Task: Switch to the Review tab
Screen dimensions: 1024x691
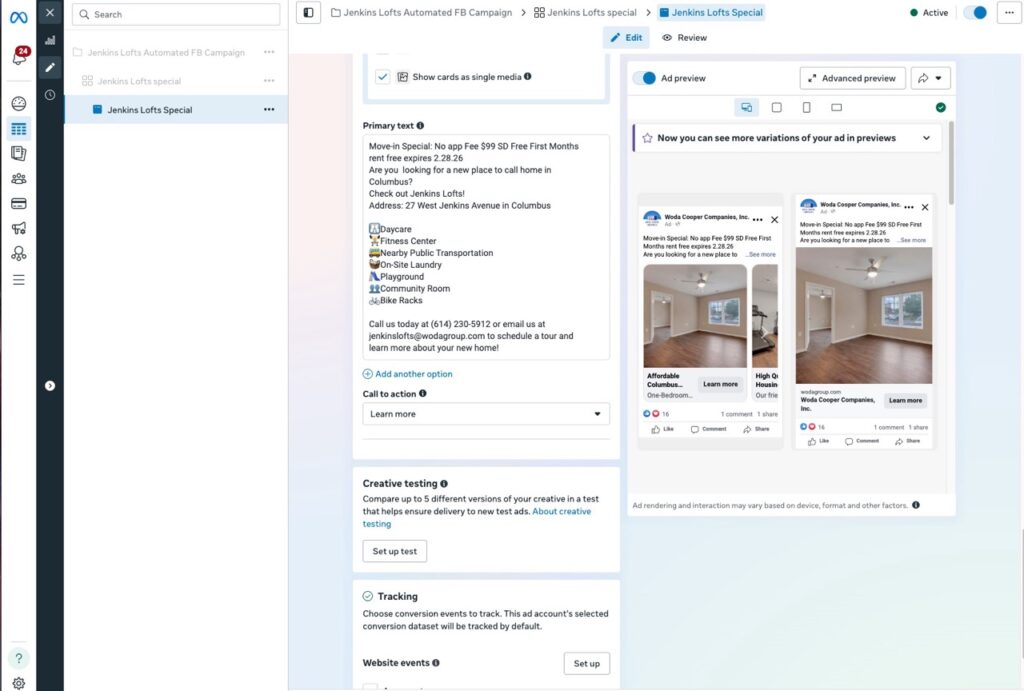Action: point(684,38)
